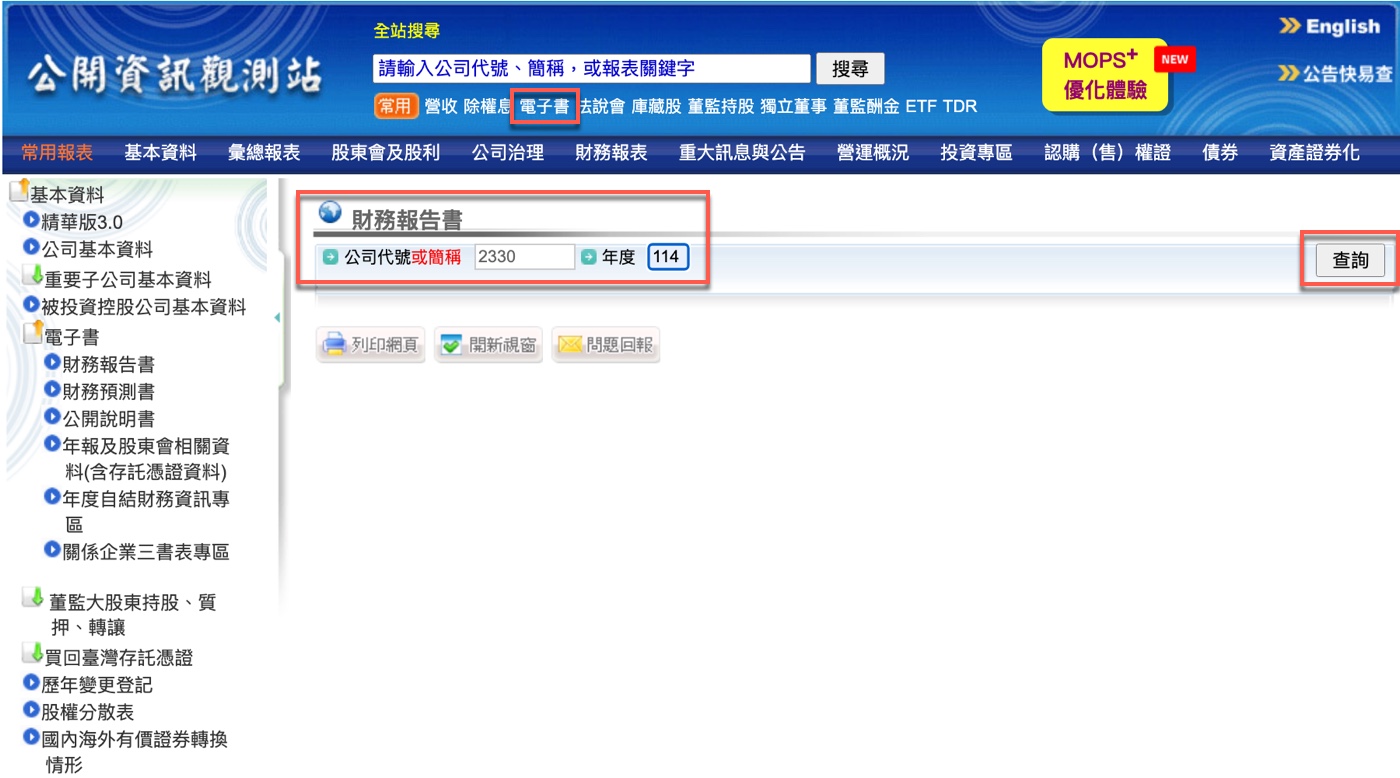Image resolution: width=1400 pixels, height=778 pixels.
Task: Collapse the left sidebar with splitter arrow
Action: pyautogui.click(x=277, y=318)
